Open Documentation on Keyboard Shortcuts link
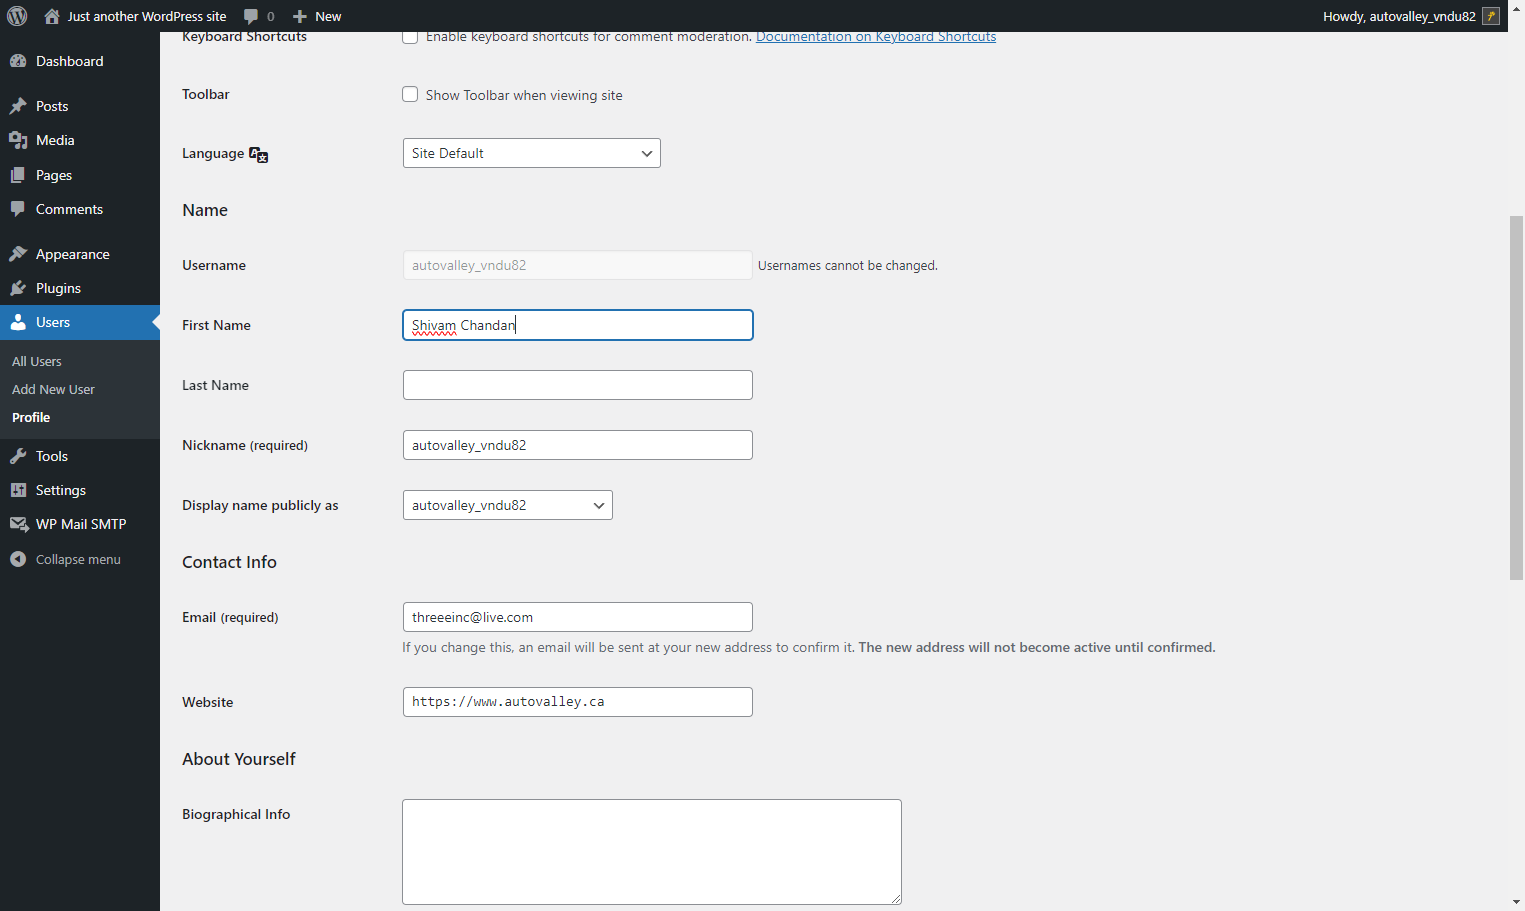 point(876,37)
